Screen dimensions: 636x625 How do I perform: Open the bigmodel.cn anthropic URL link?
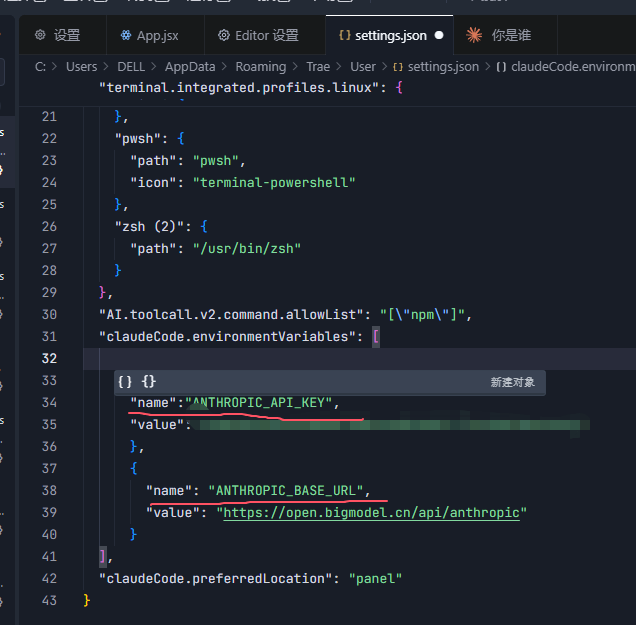pos(371,512)
